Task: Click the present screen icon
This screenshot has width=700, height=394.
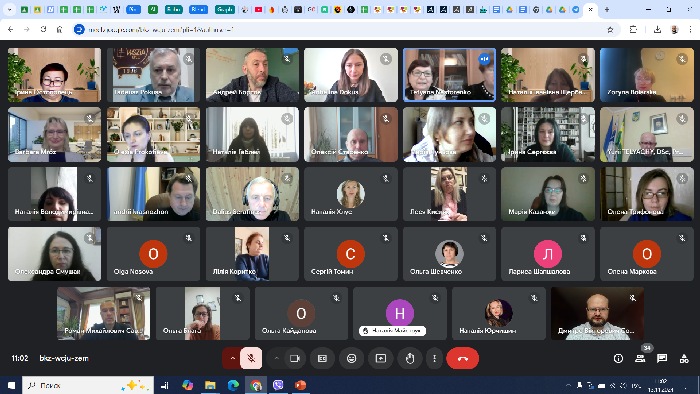Action: click(381, 358)
